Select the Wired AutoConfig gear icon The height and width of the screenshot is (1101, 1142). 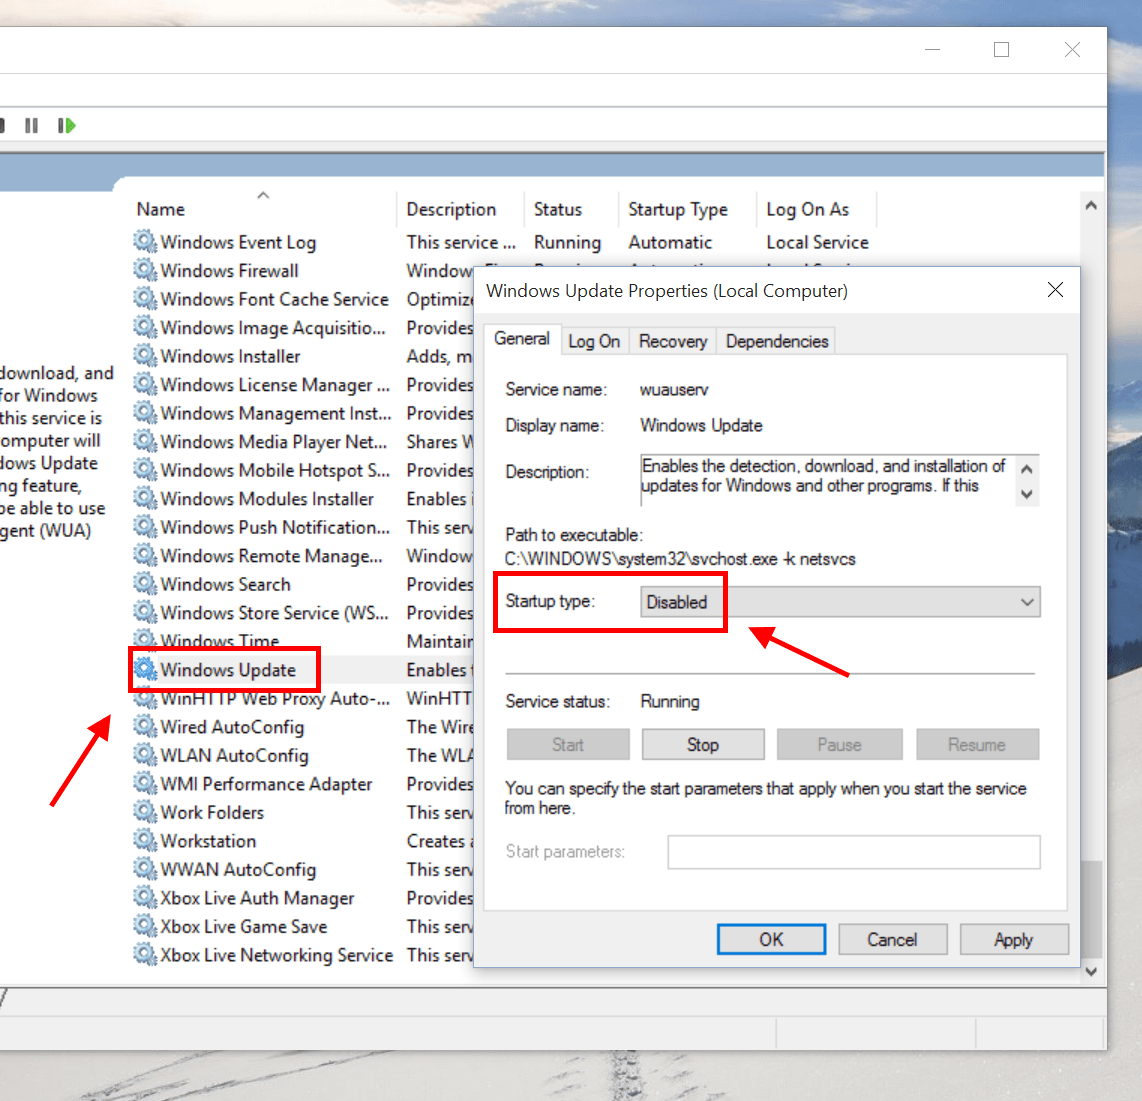pyautogui.click(x=146, y=726)
